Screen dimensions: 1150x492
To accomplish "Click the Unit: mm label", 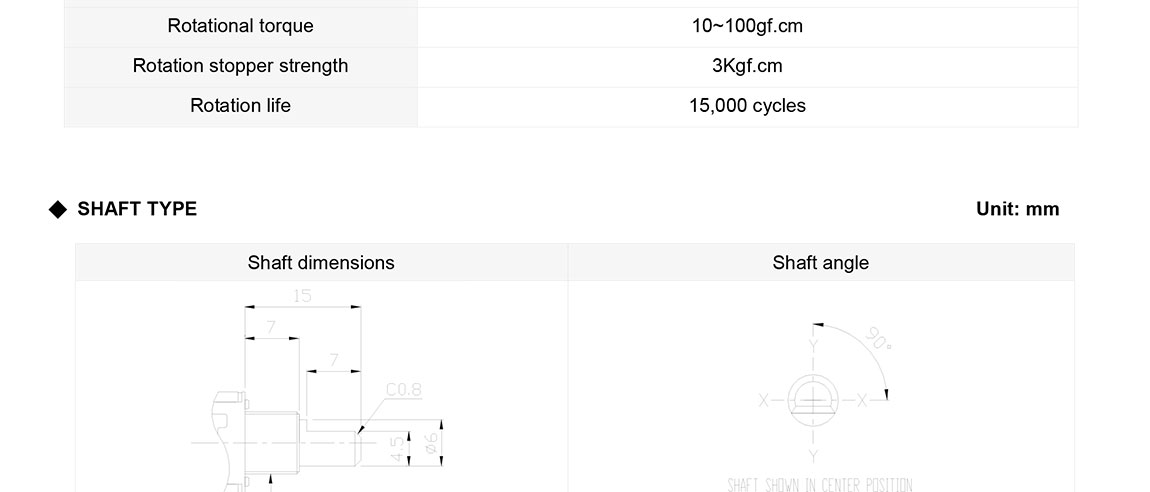I will tap(1017, 209).
